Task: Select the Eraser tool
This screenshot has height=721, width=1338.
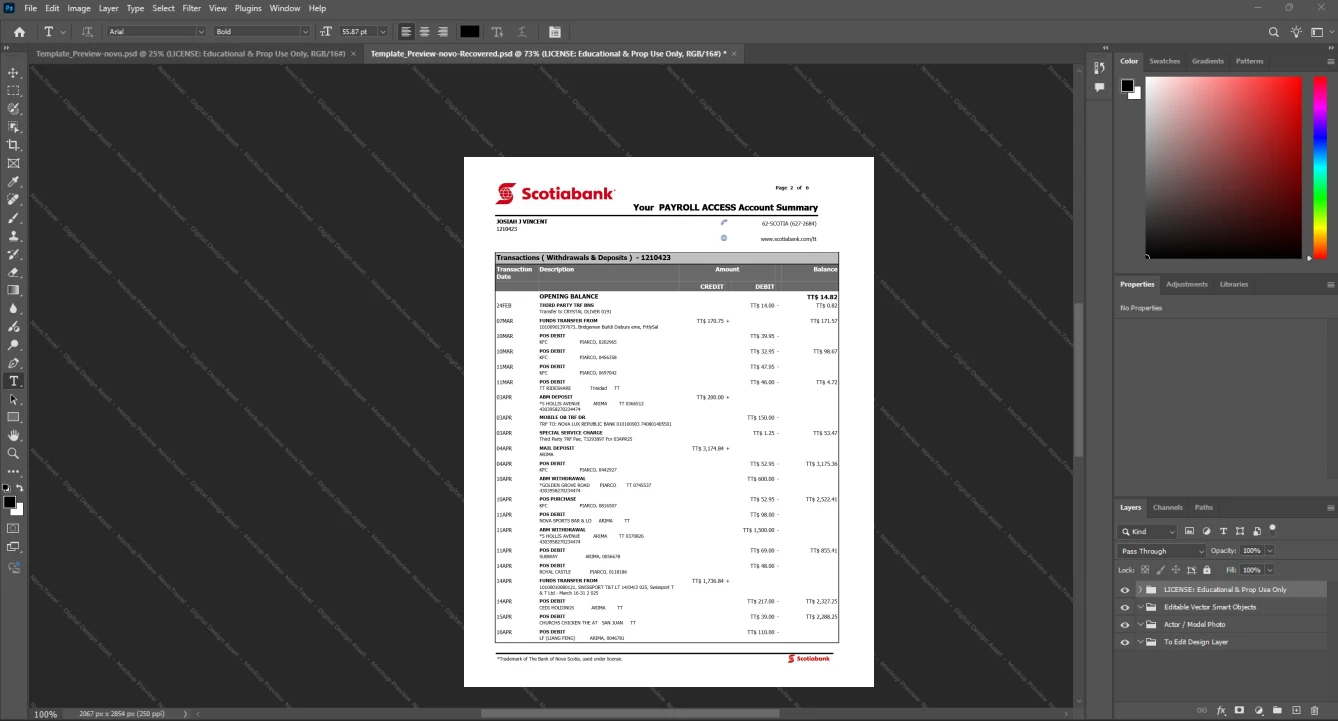Action: (x=14, y=272)
